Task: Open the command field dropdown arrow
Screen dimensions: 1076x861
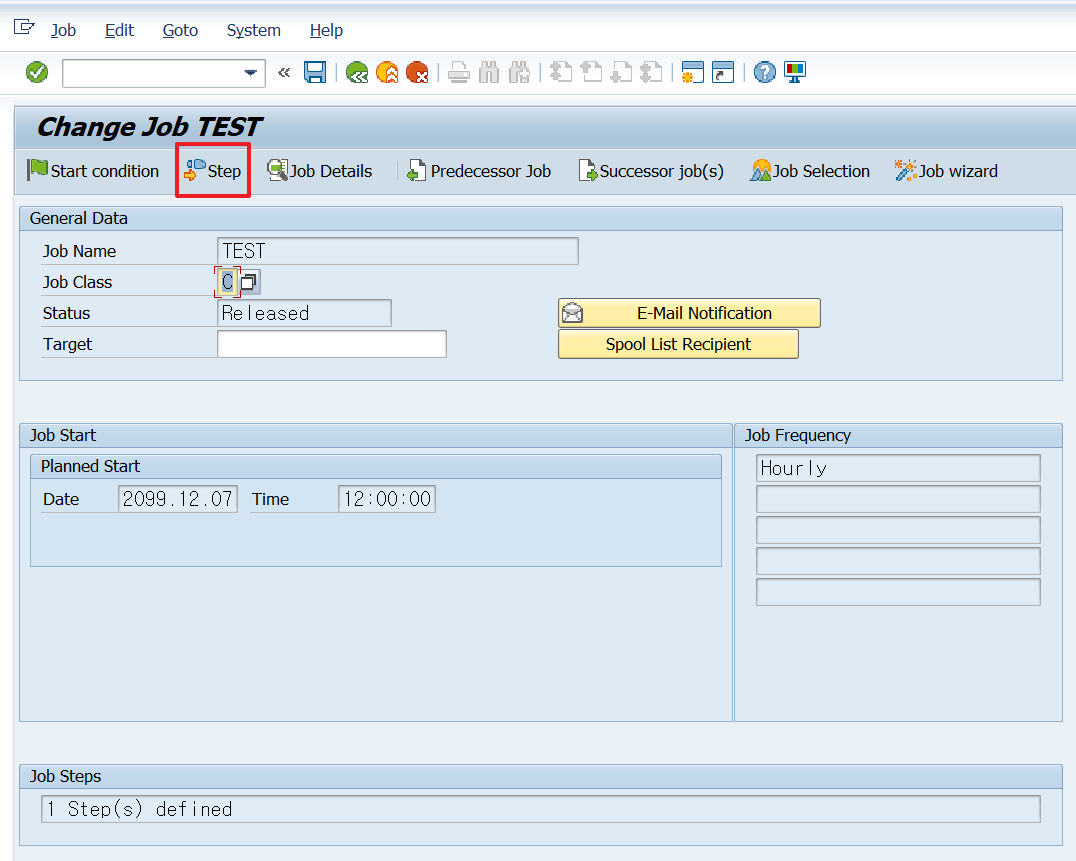Action: (251, 72)
